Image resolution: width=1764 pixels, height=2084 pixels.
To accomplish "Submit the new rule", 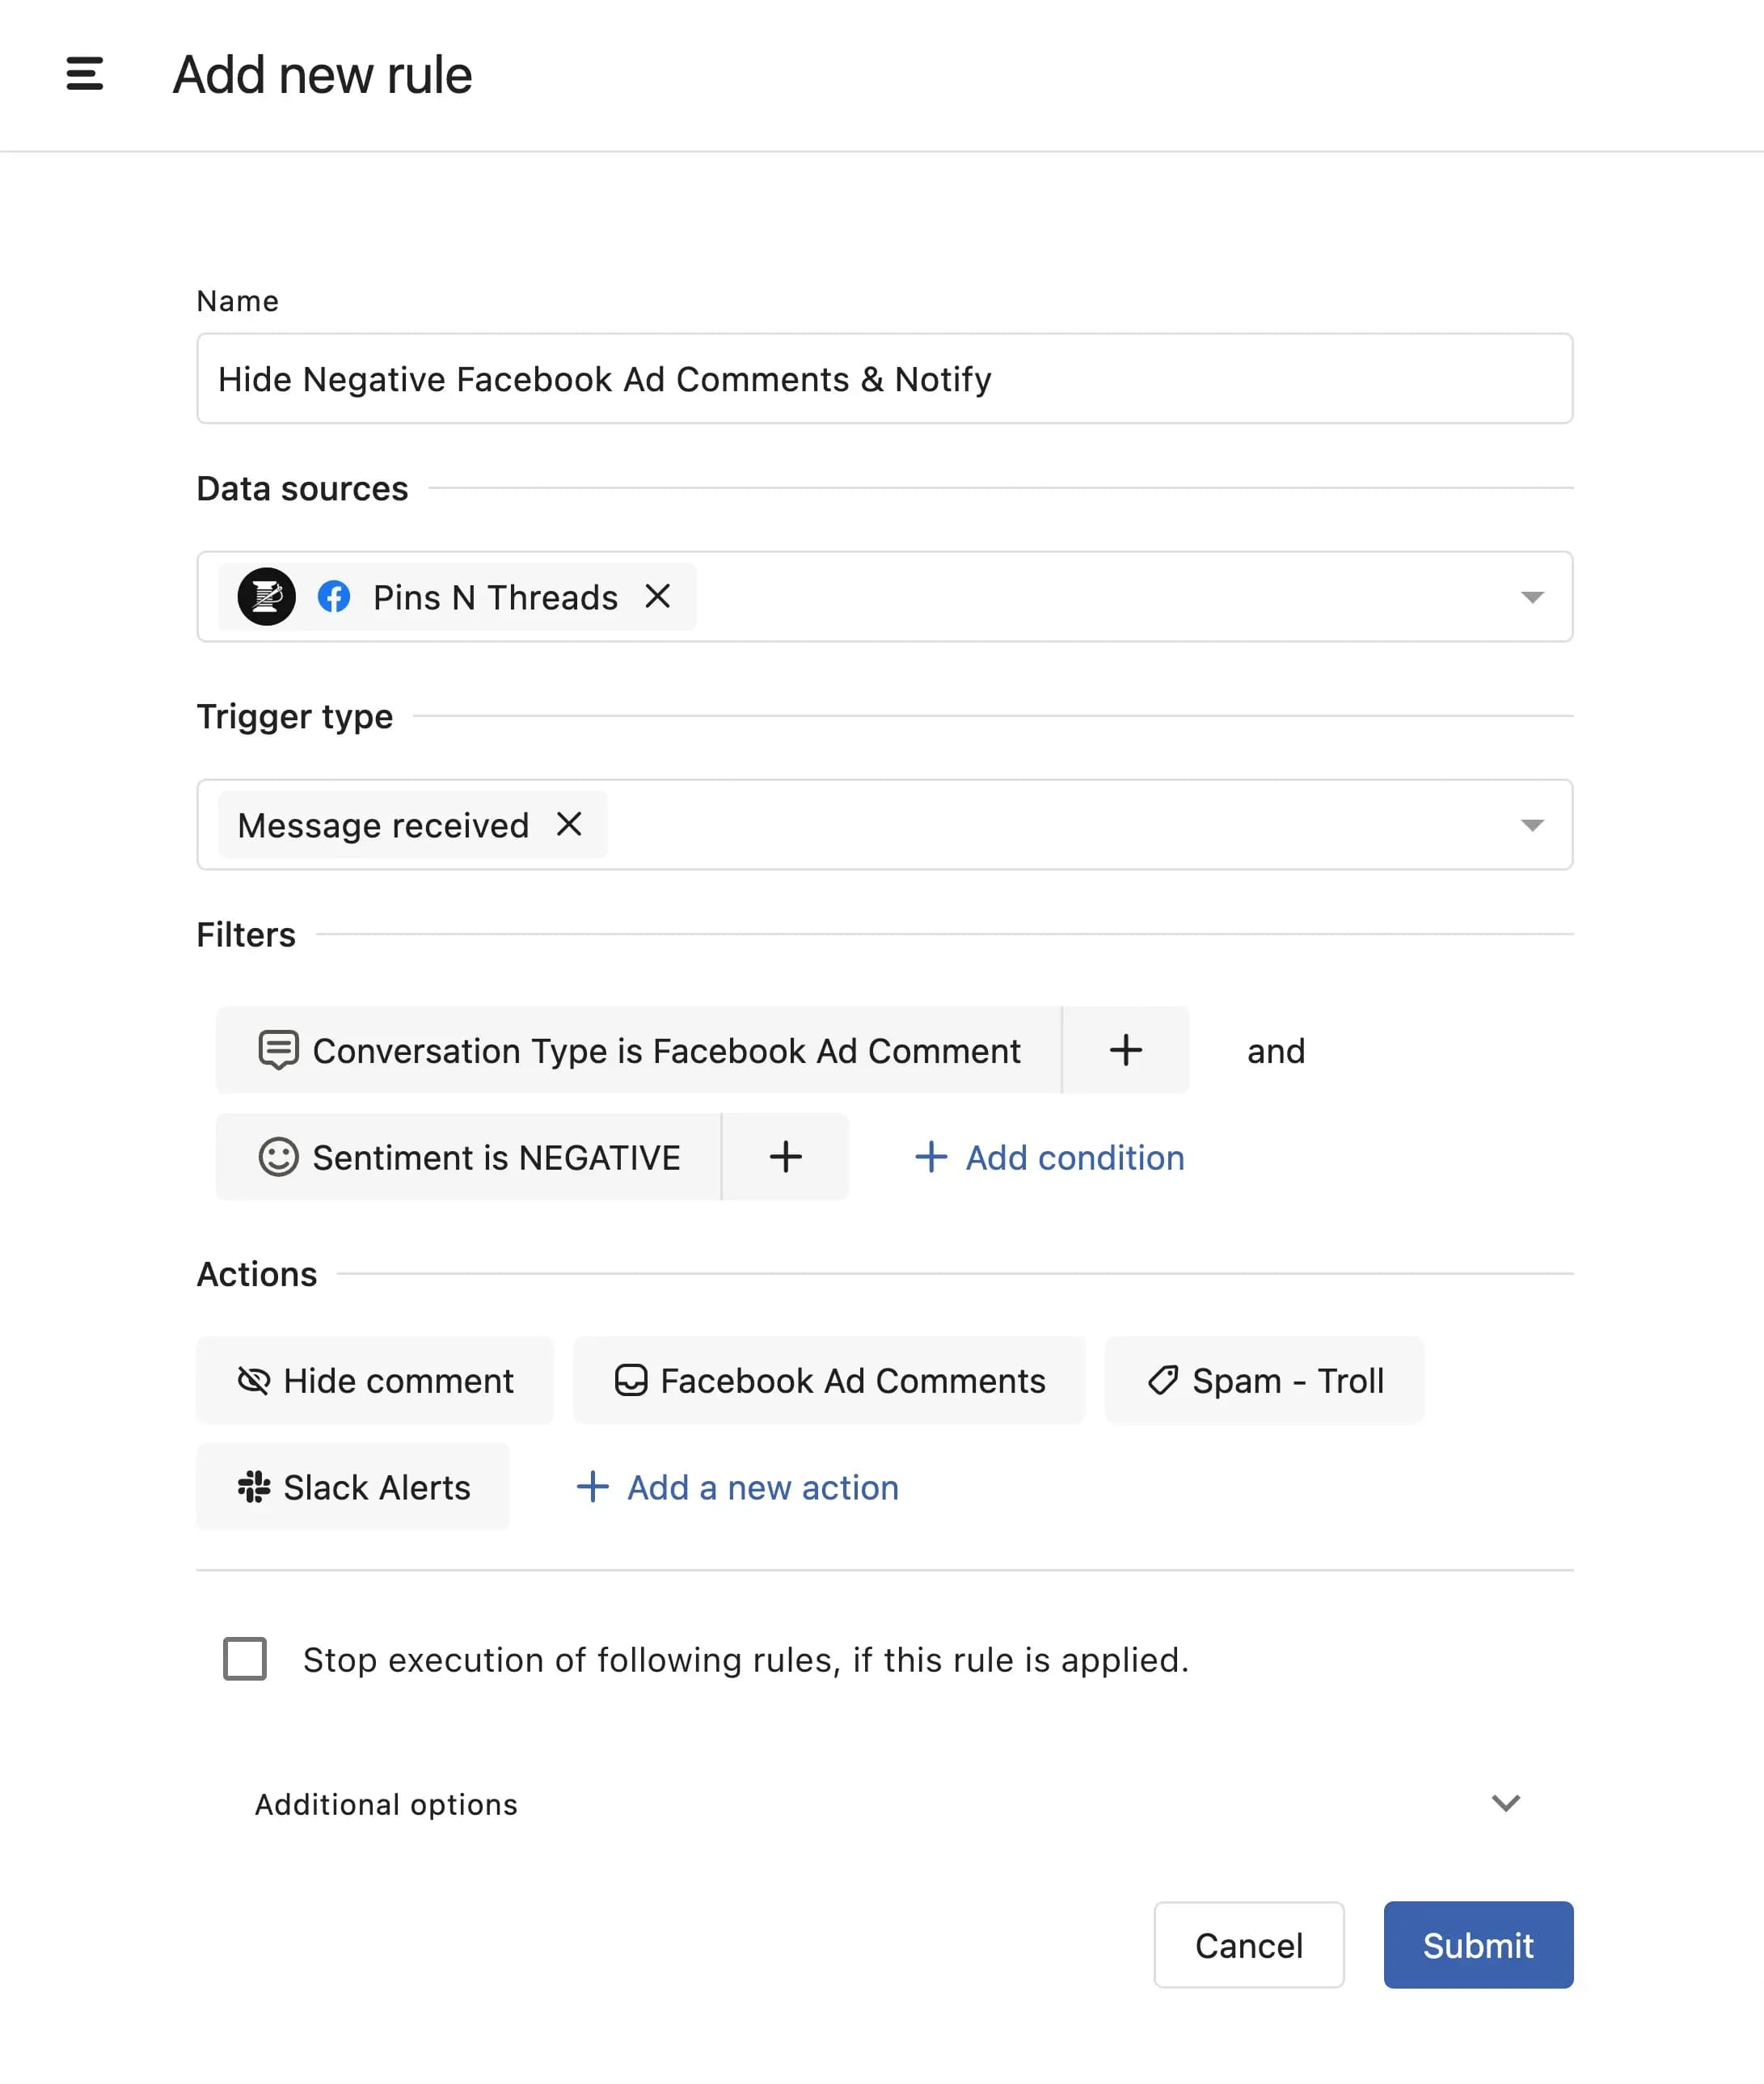I will coord(1477,1945).
